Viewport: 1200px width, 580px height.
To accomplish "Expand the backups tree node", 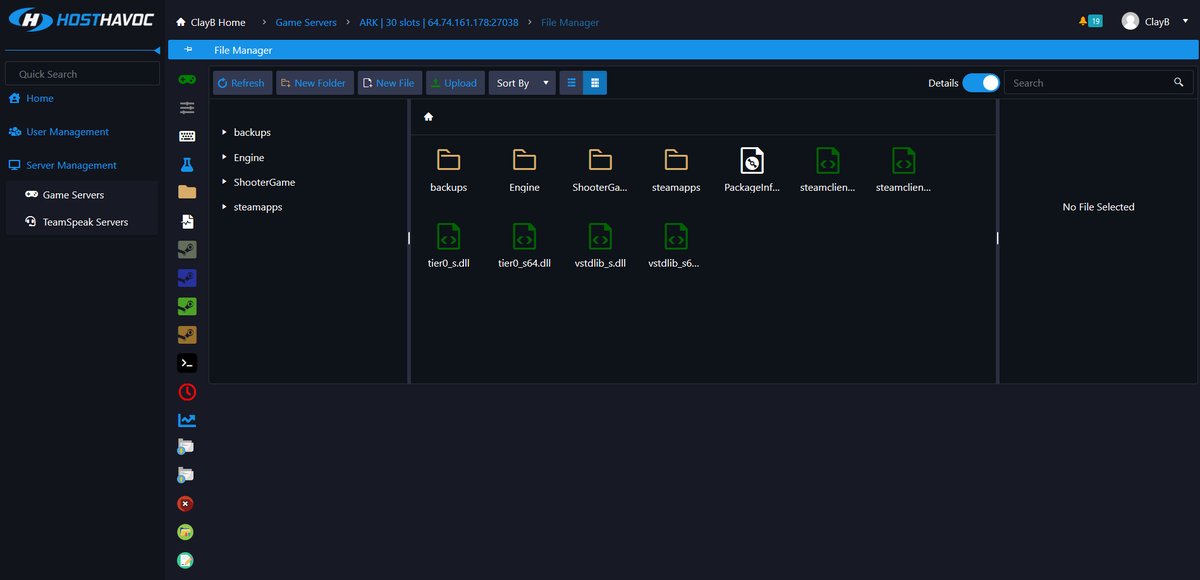I will (224, 132).
